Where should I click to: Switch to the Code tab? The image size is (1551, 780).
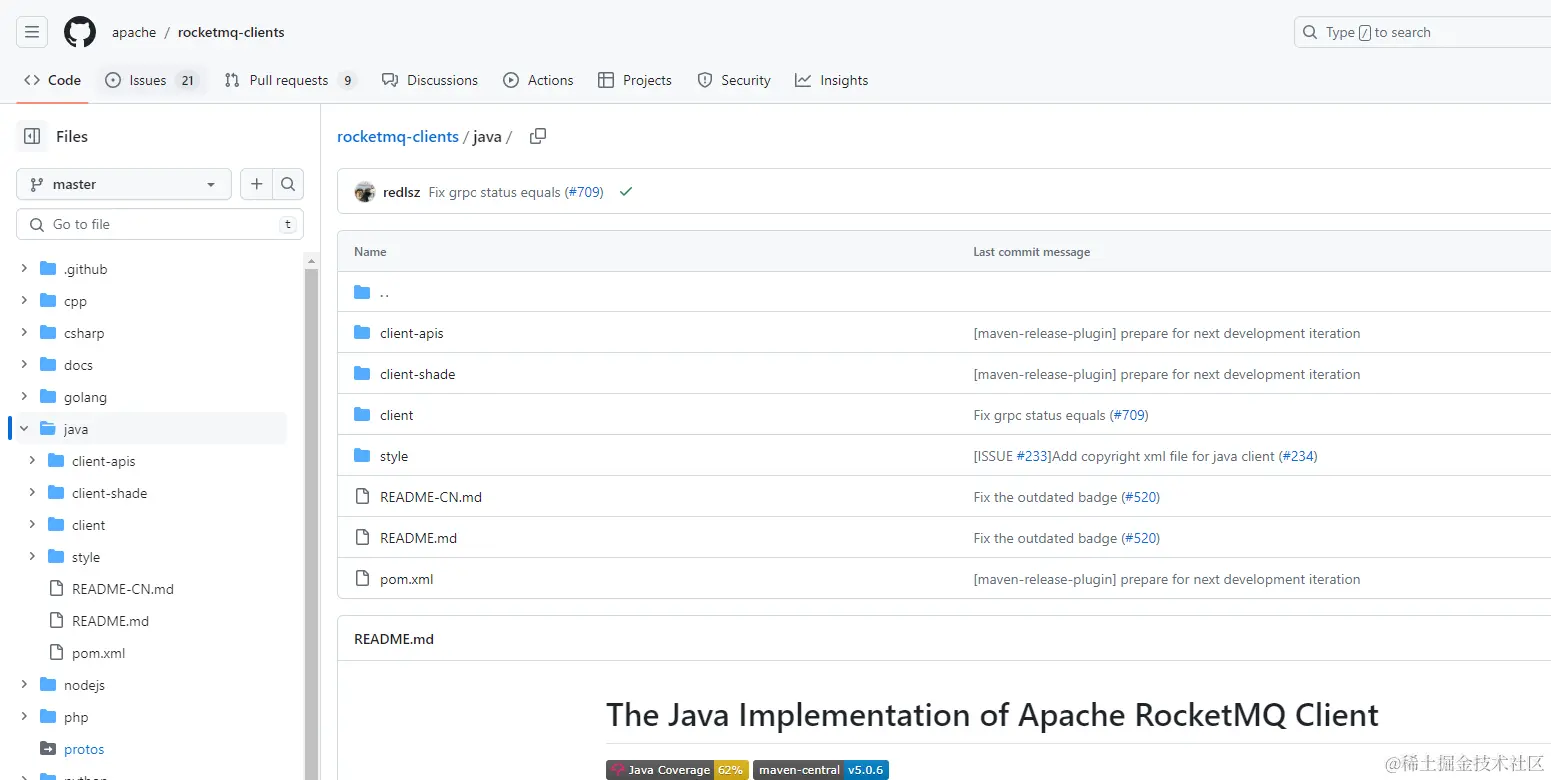[x=52, y=80]
